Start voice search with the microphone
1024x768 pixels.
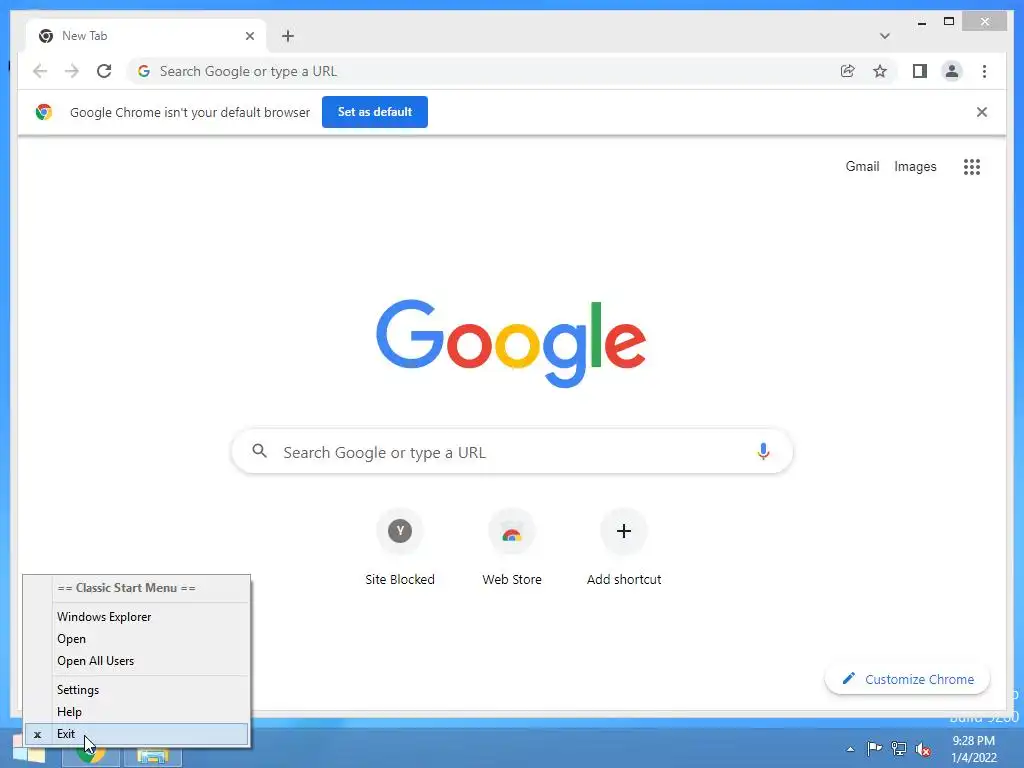pyautogui.click(x=763, y=451)
